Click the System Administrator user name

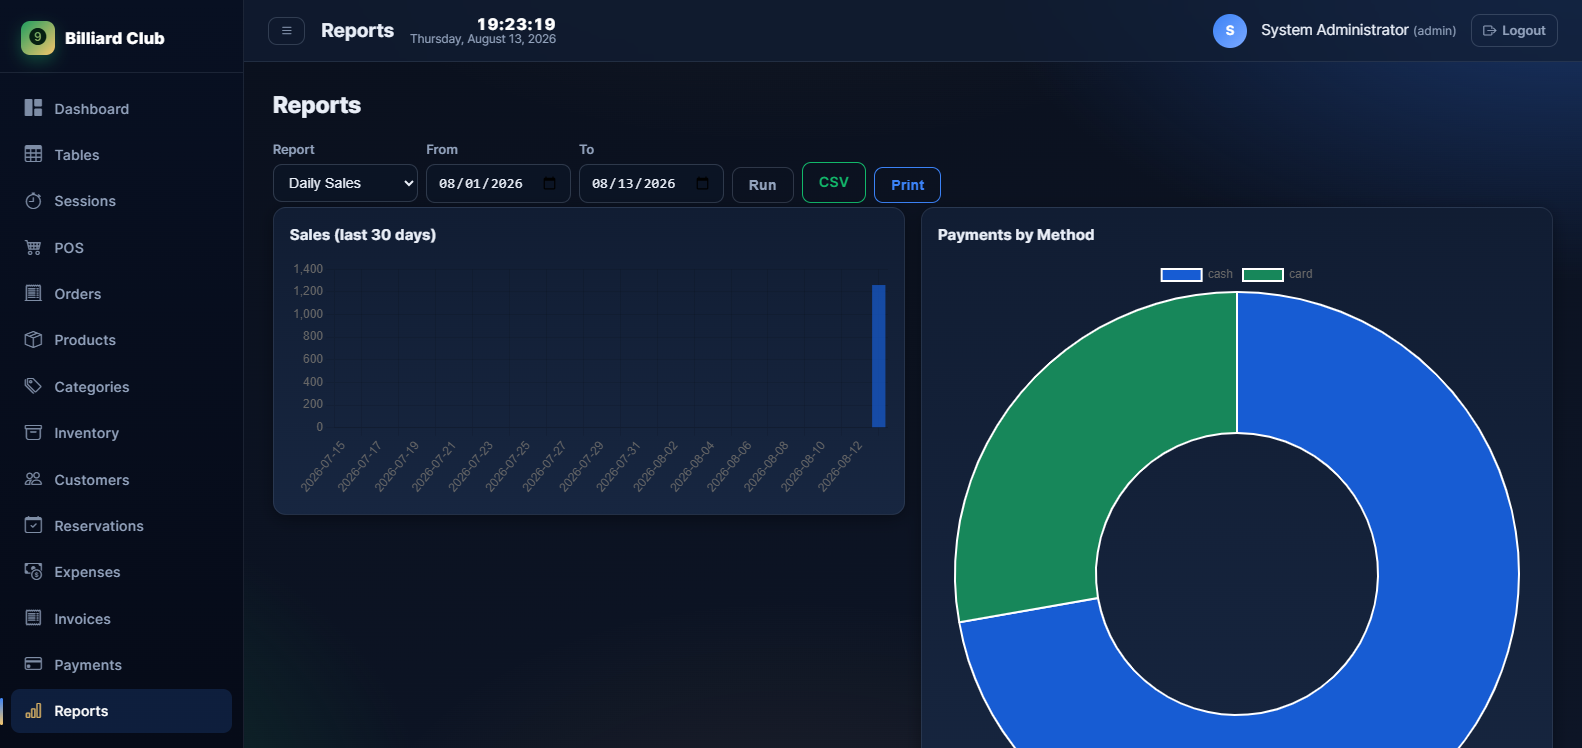point(1334,30)
